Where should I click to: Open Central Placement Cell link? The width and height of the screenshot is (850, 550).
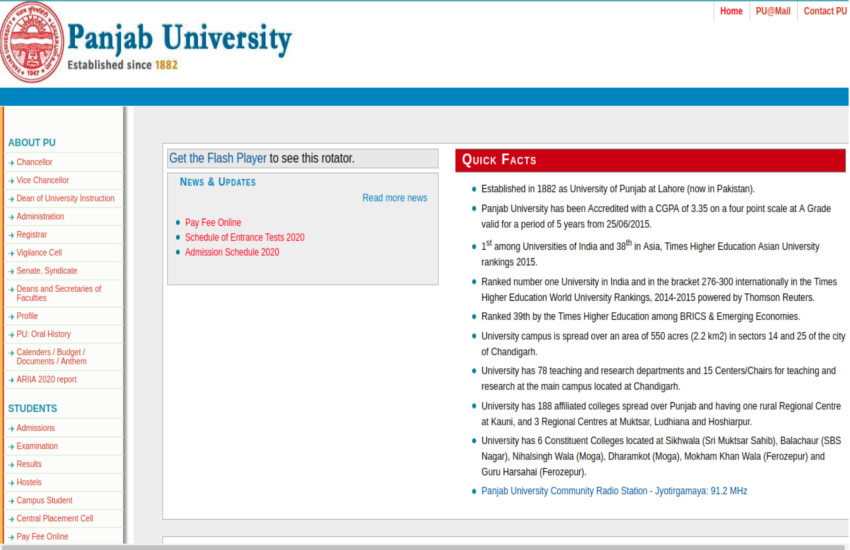(x=54, y=519)
